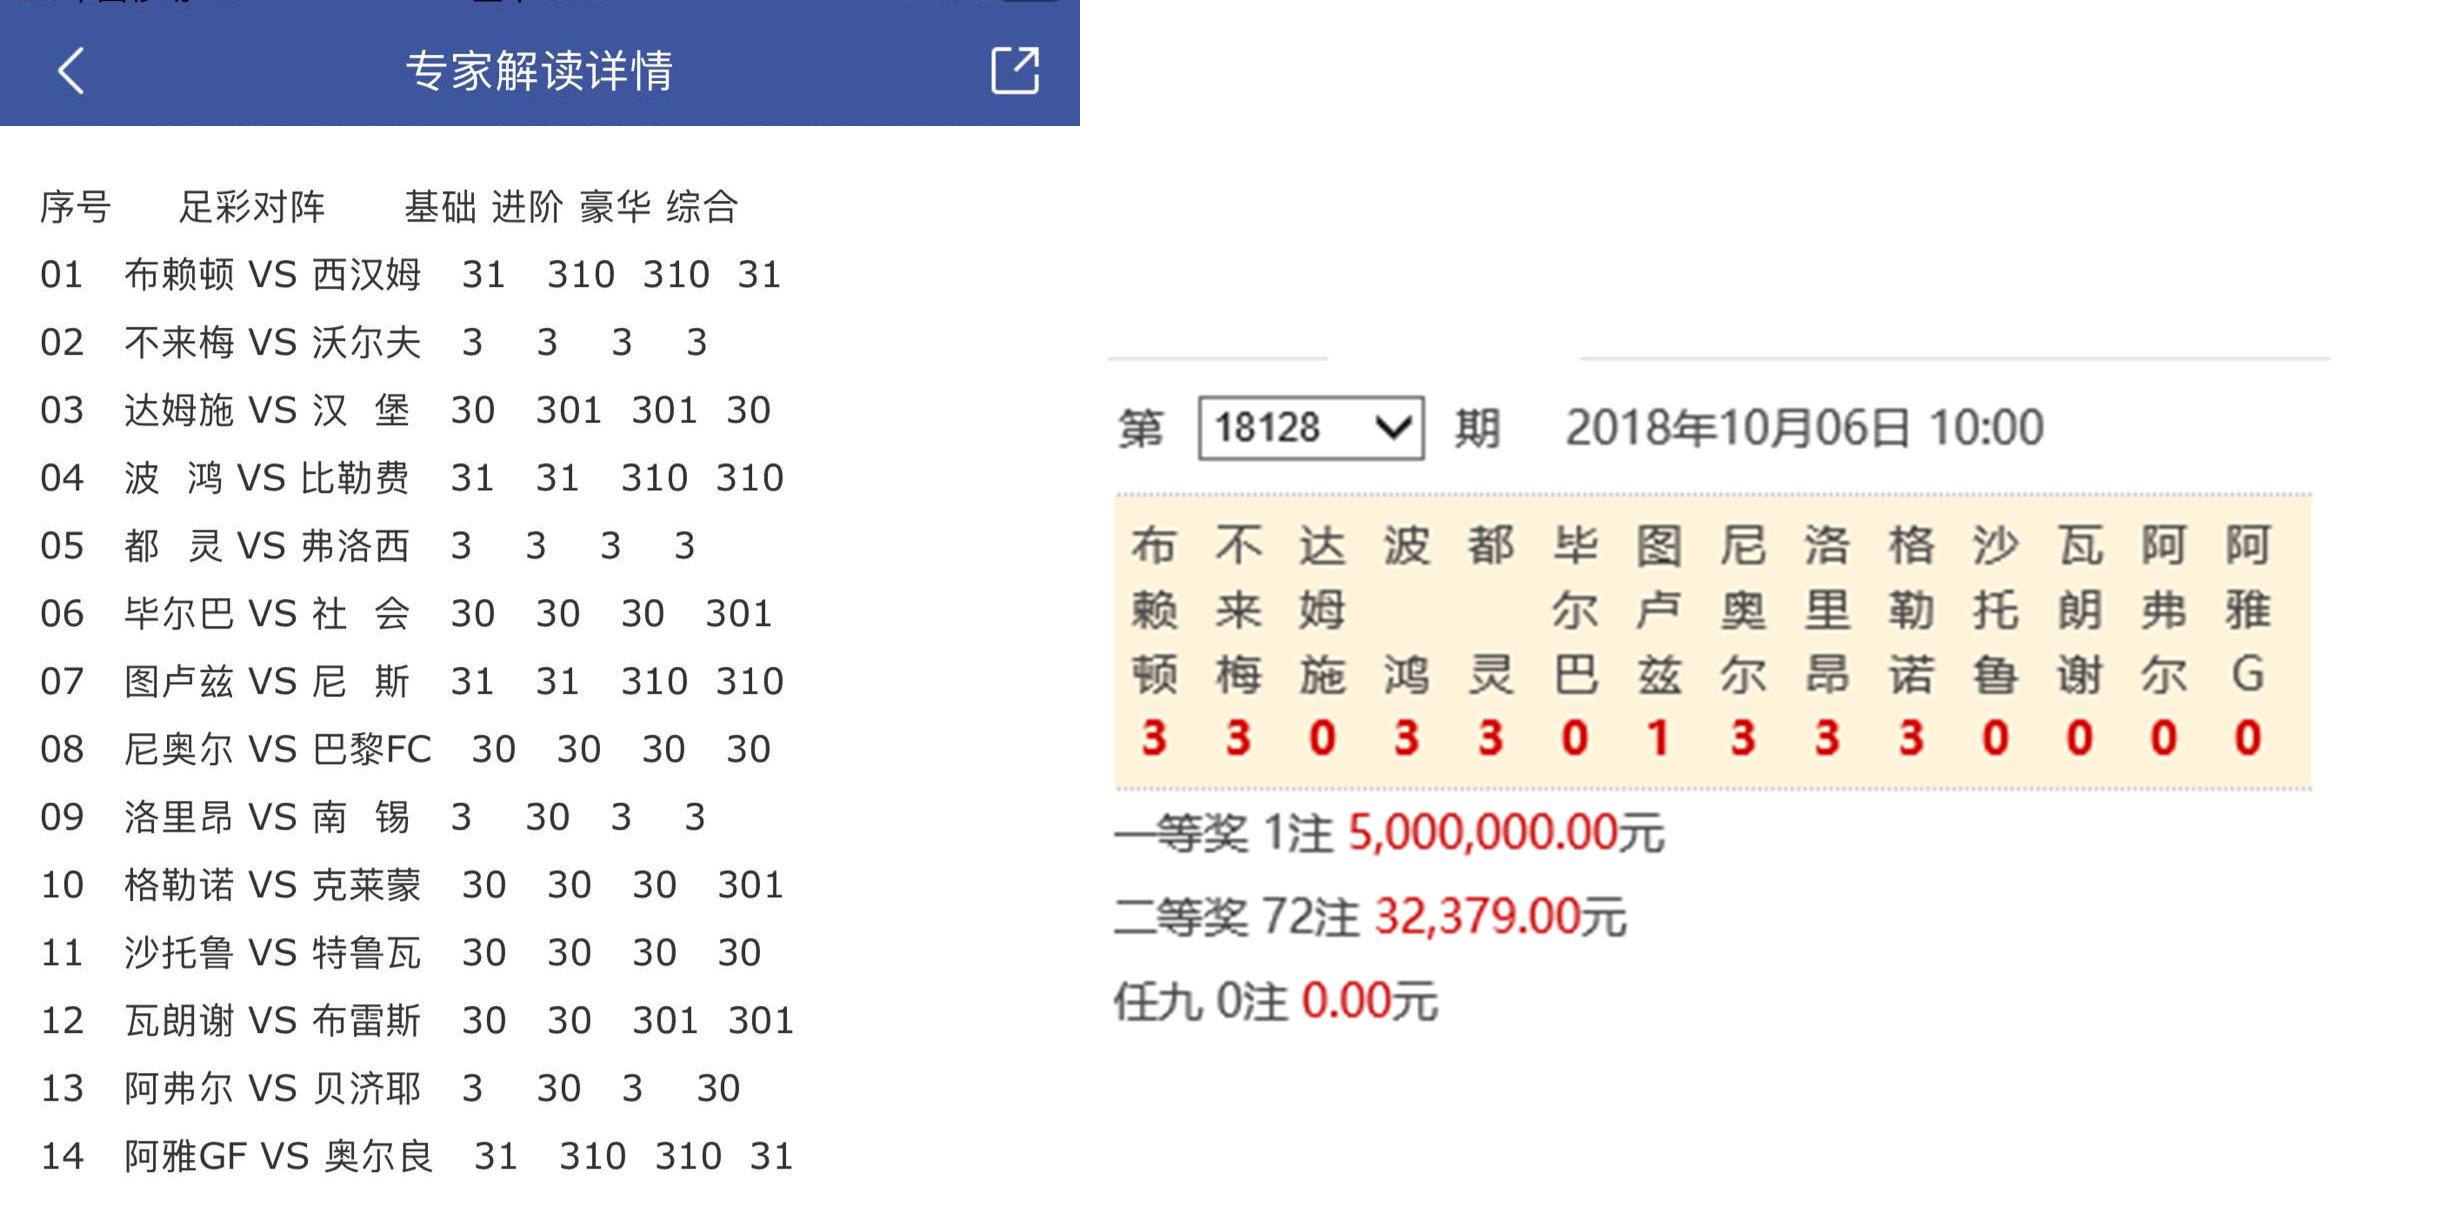Select the 综合 column header
The height and width of the screenshot is (1212, 2453).
click(702, 207)
